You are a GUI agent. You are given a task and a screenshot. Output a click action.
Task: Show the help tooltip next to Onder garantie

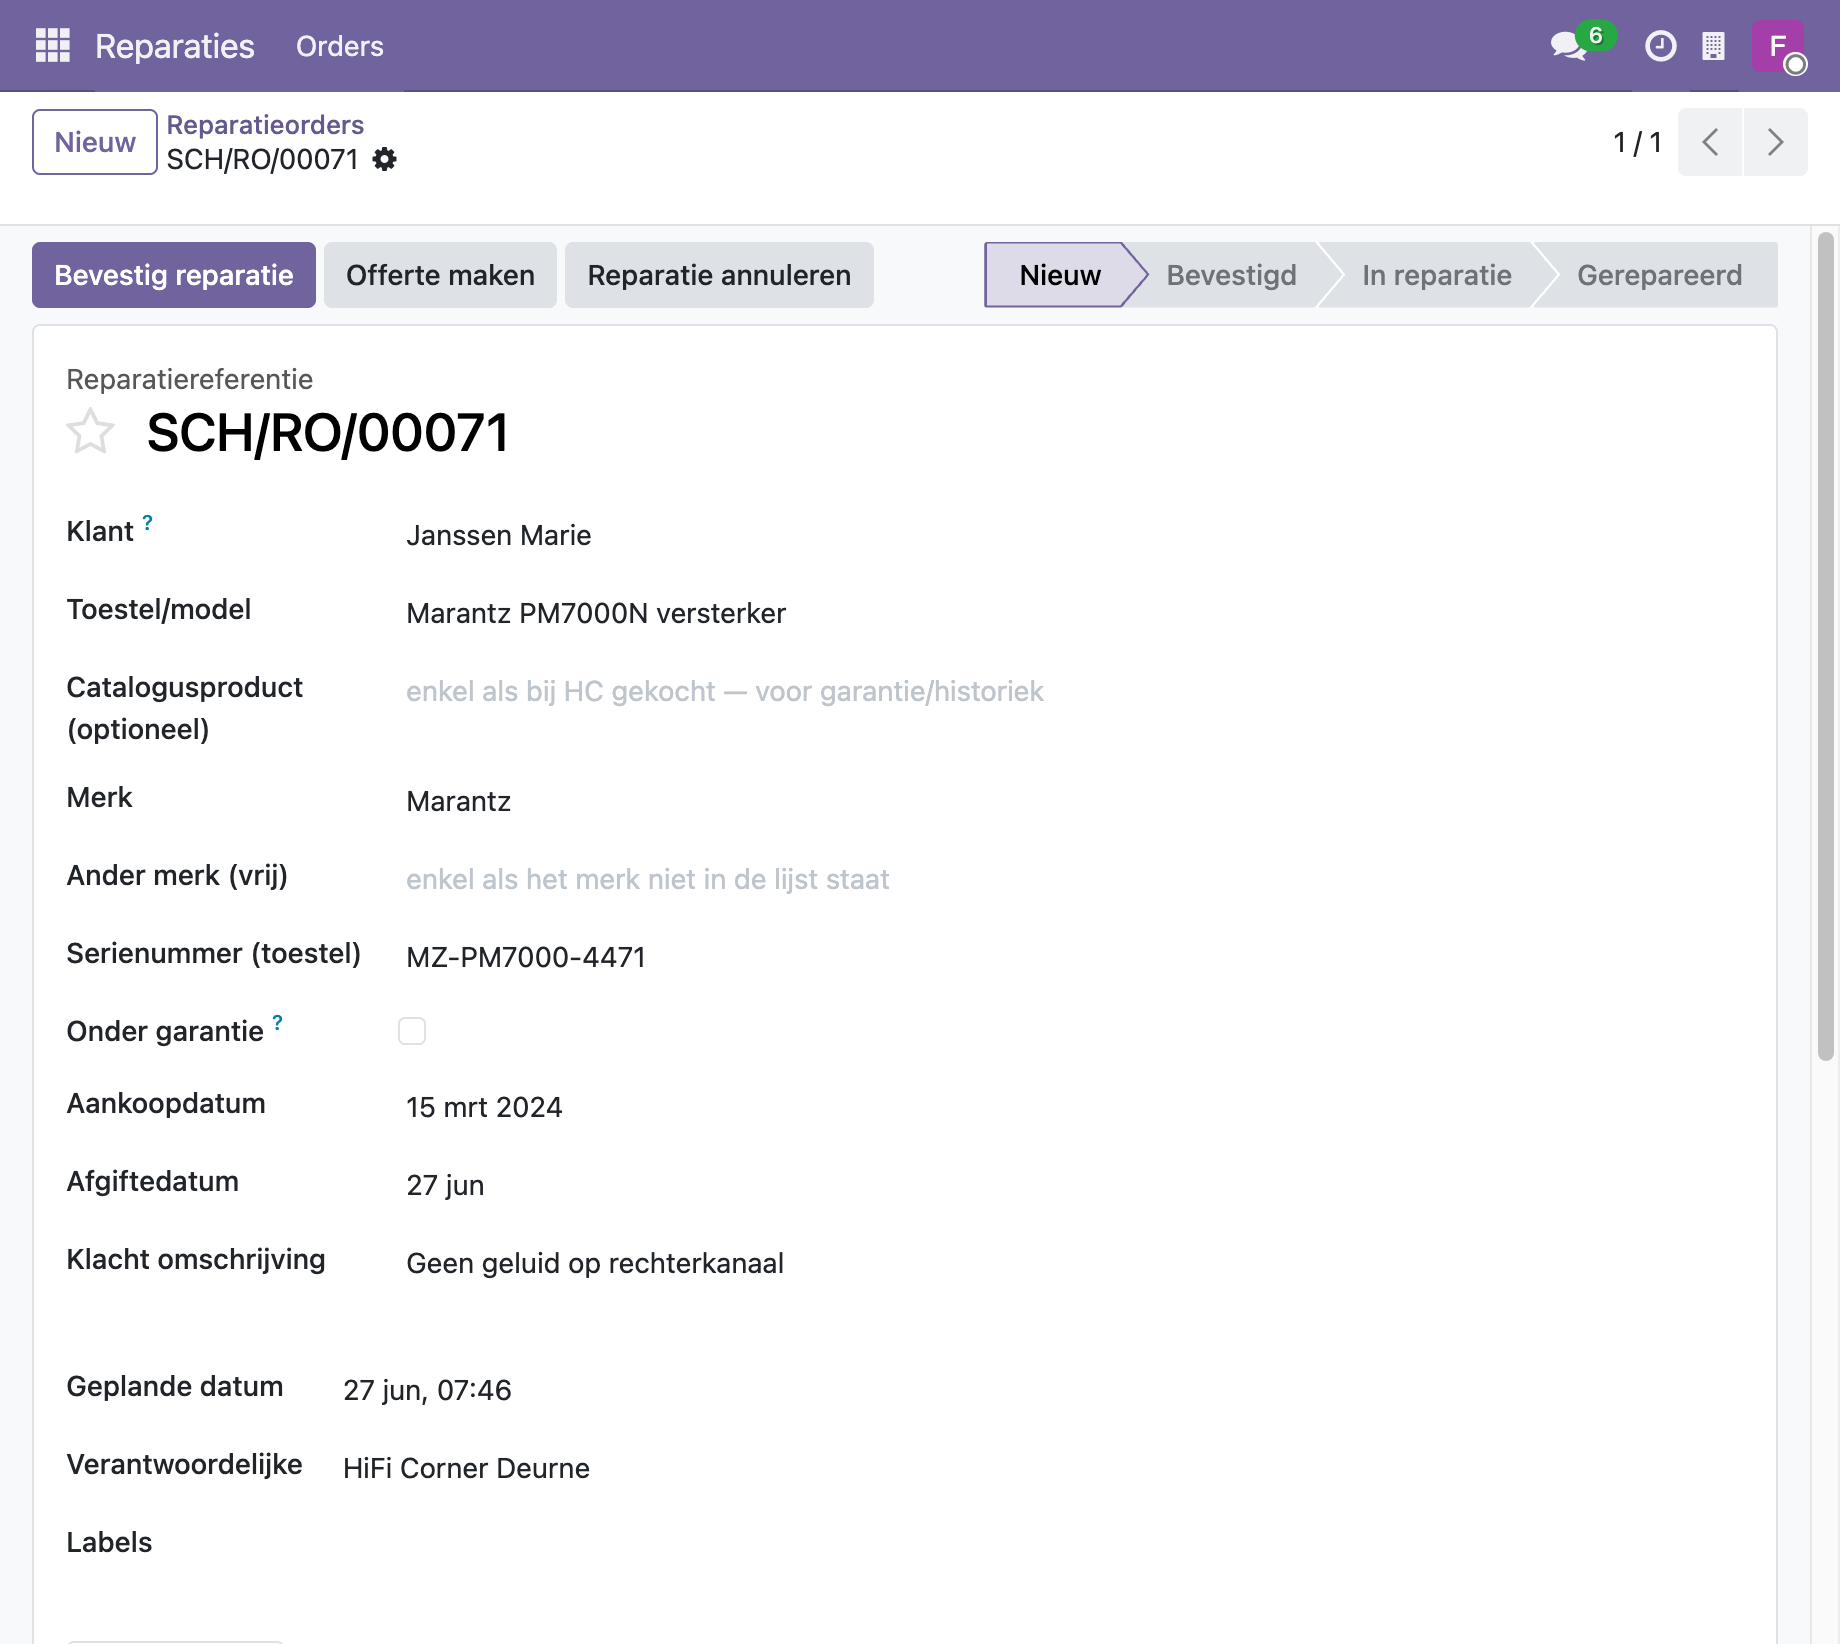(277, 1022)
